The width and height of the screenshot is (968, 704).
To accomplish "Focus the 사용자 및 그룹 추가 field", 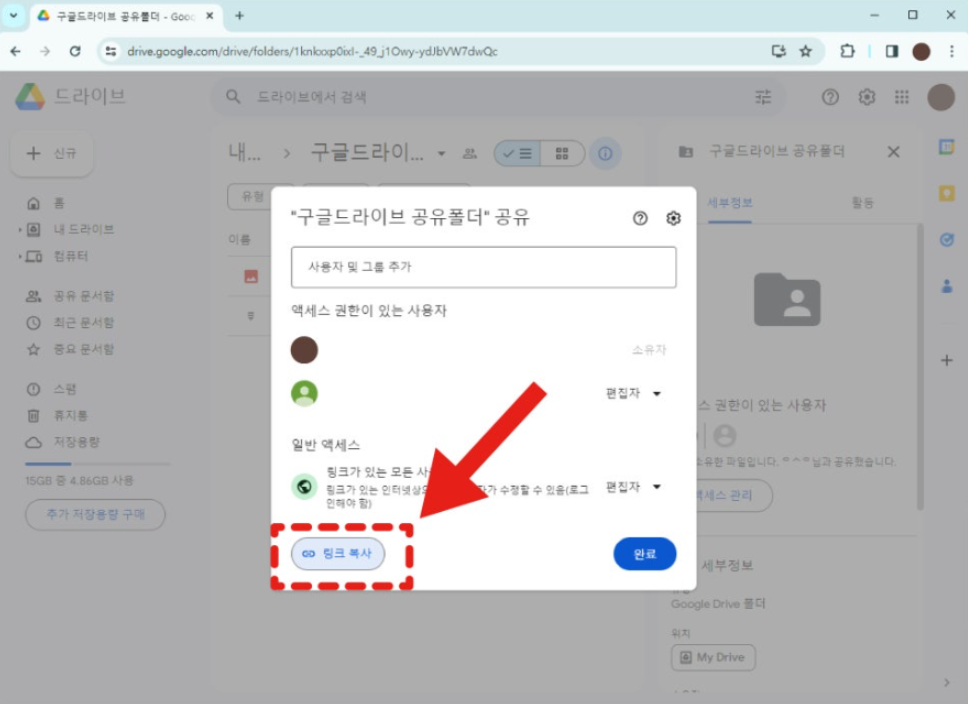I will [483, 267].
